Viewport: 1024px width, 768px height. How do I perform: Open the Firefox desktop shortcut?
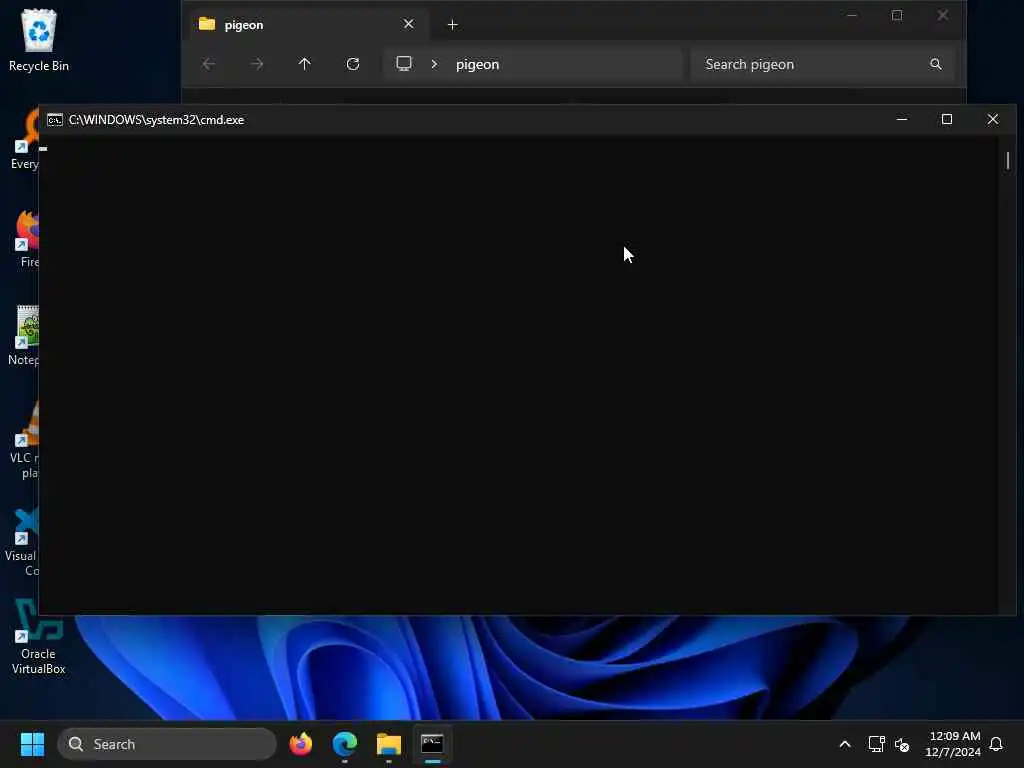(26, 237)
